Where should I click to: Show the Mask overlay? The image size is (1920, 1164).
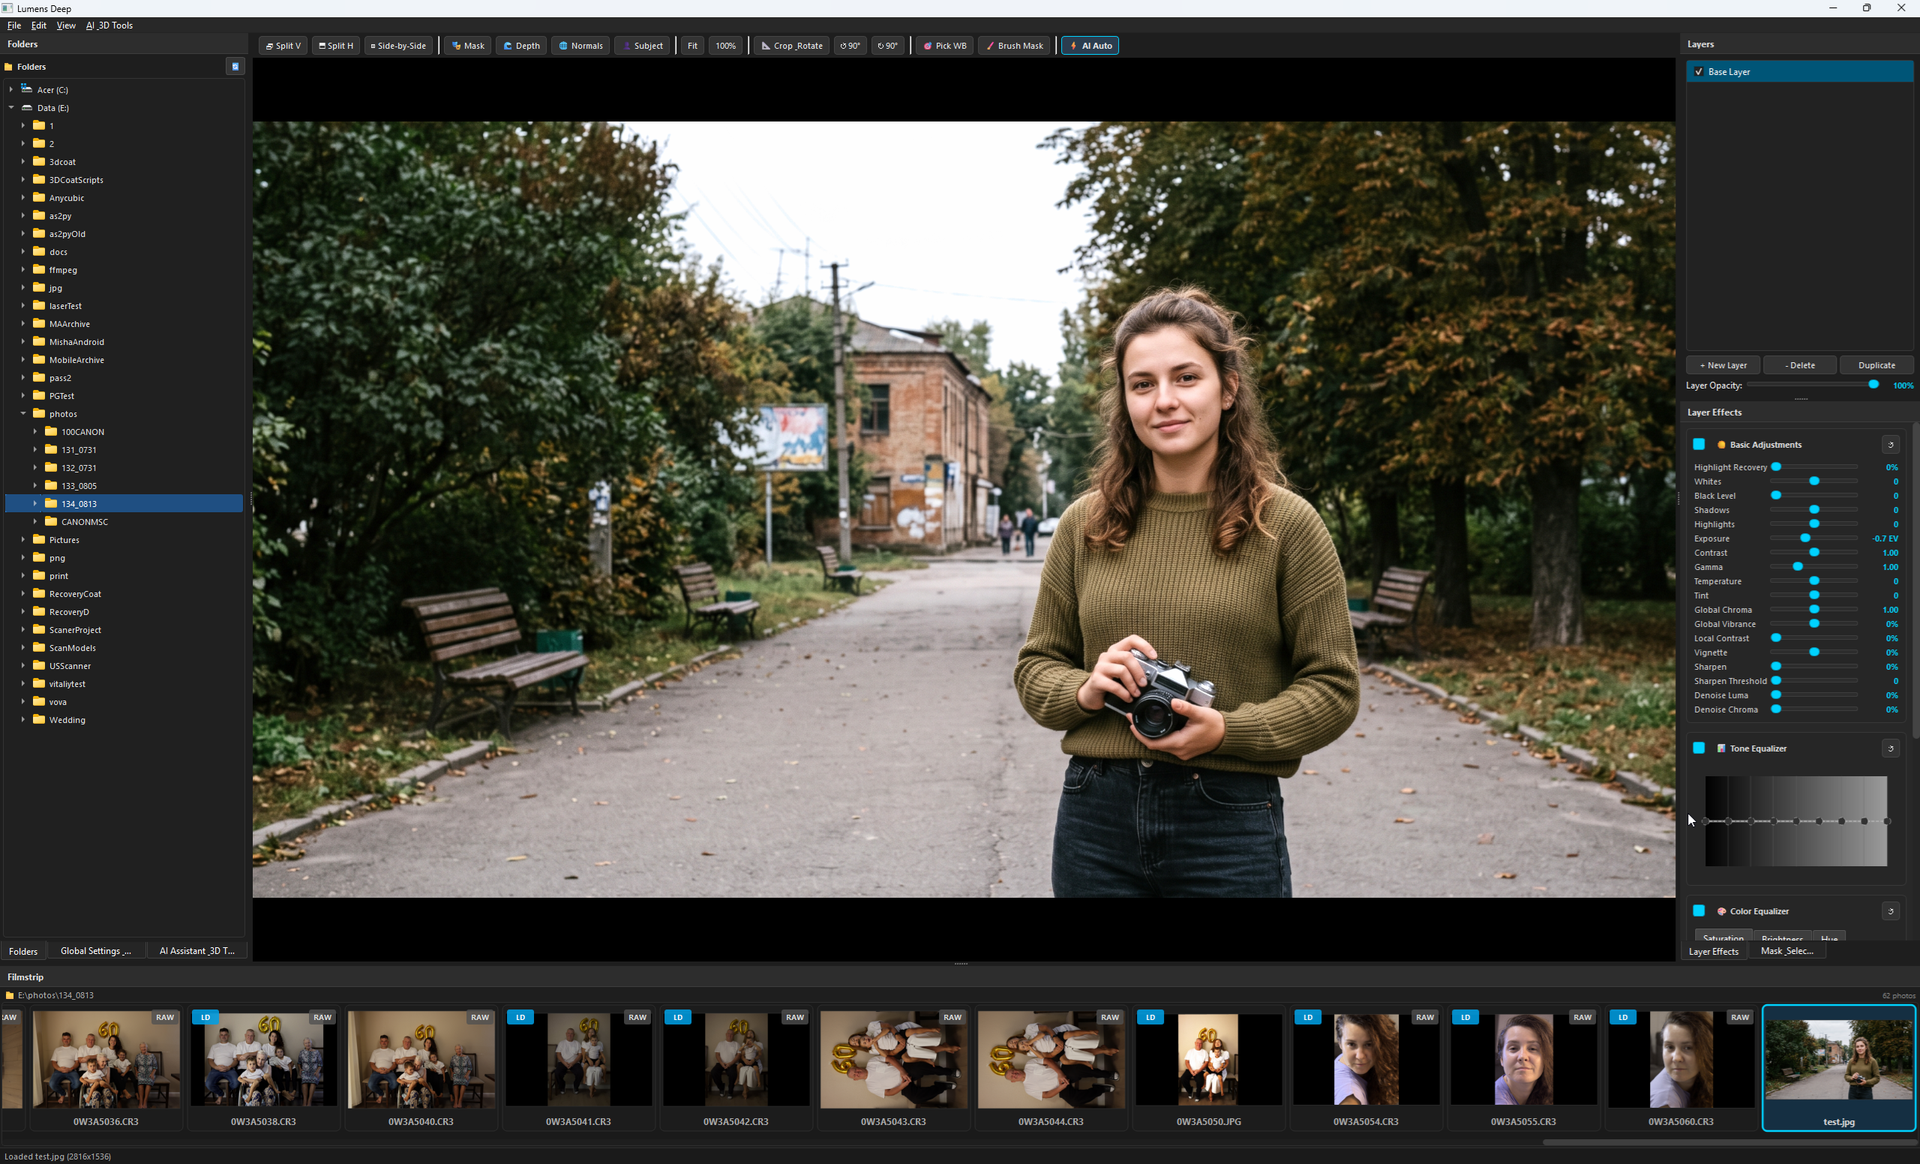(x=468, y=46)
